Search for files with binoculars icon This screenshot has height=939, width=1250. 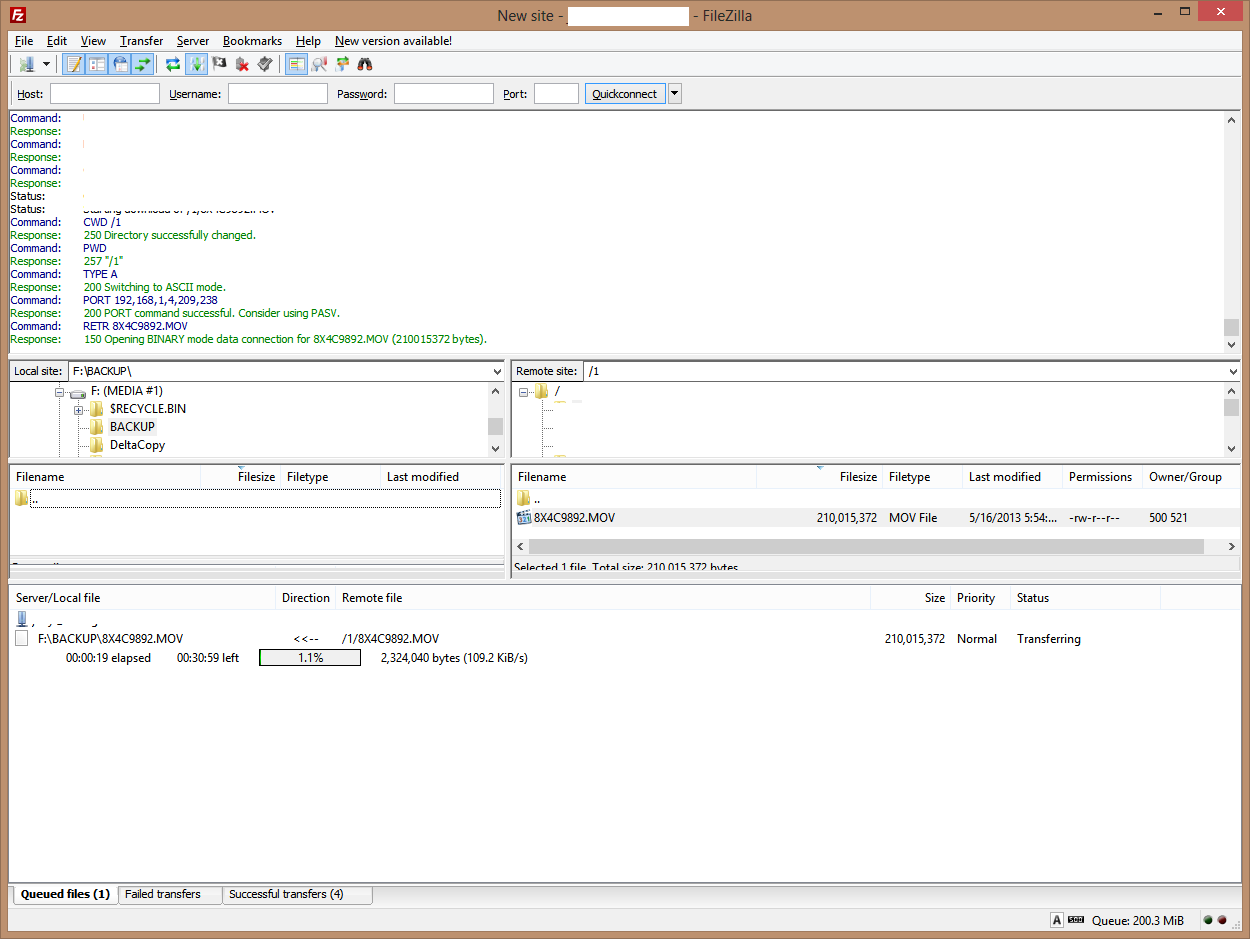click(x=365, y=64)
